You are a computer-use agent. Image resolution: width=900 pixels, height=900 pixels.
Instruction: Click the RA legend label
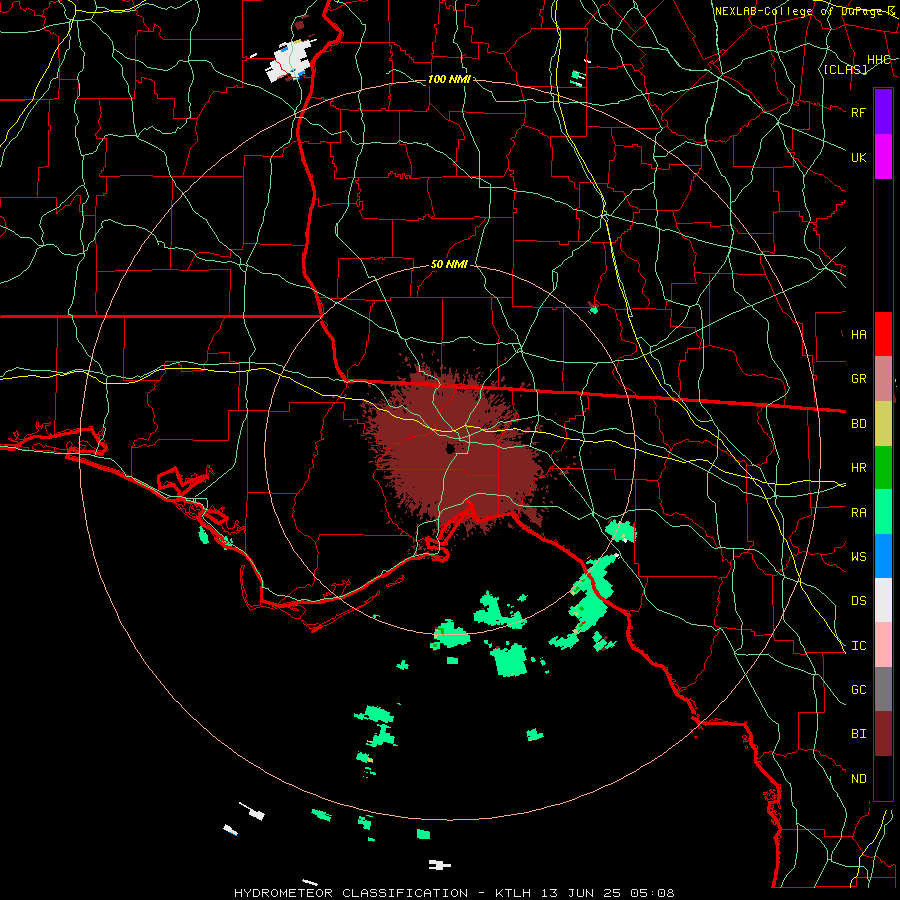point(858,512)
